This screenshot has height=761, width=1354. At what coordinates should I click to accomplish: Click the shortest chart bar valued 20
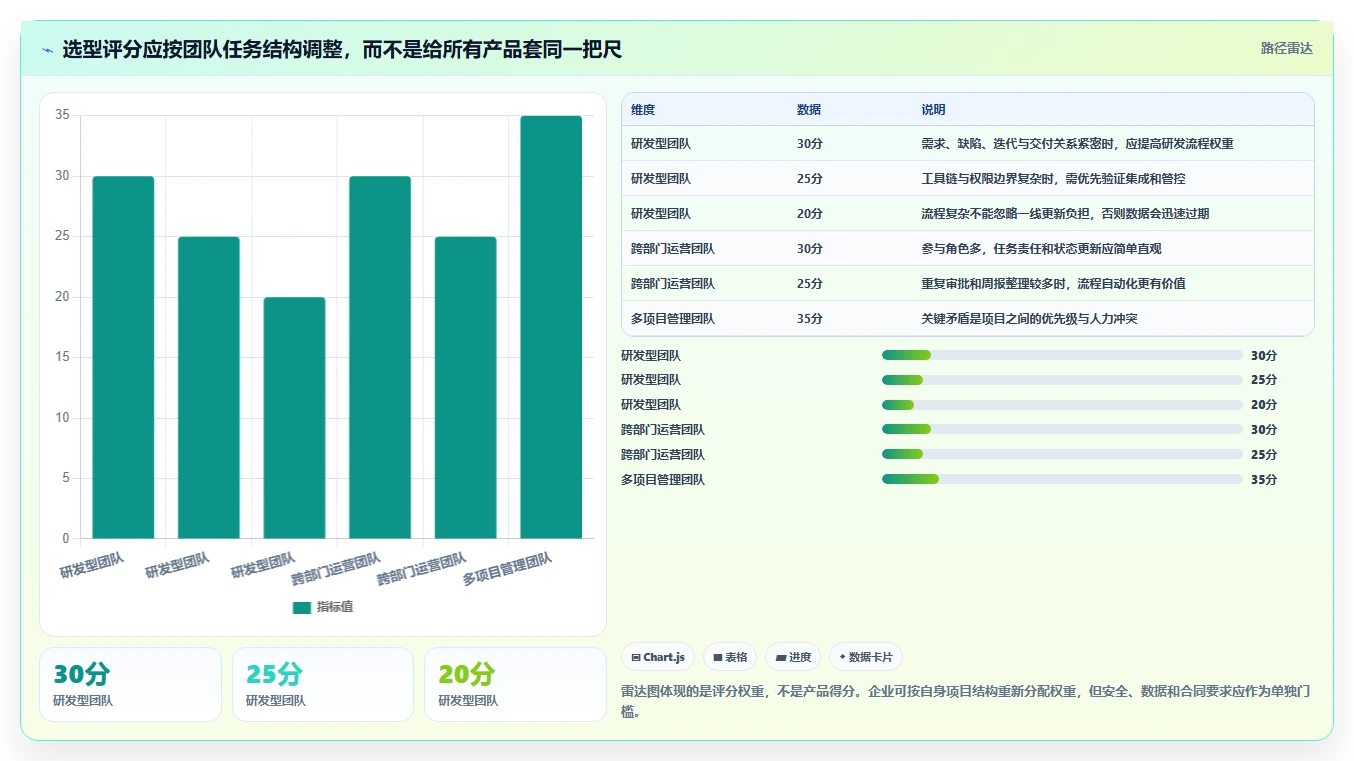(294, 418)
